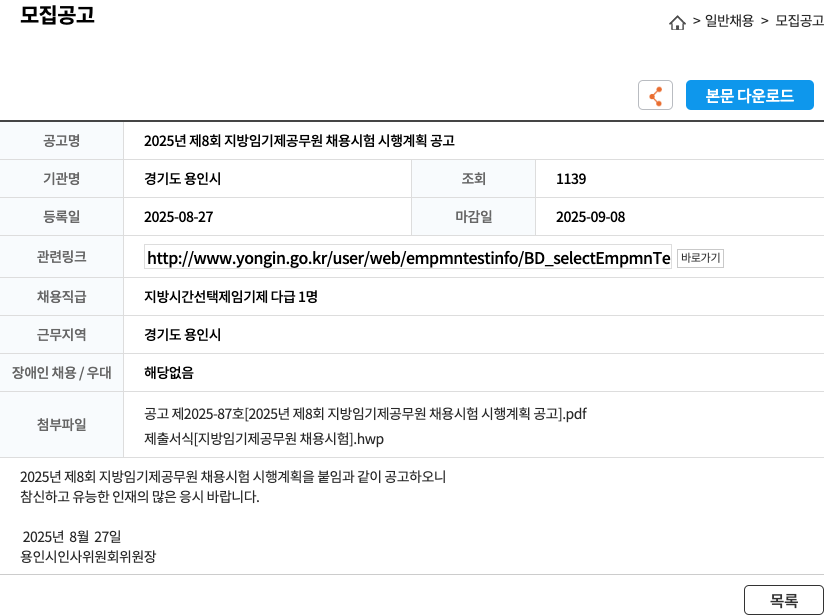Click the 기관명 label cell
This screenshot has width=824, height=616.
(61, 179)
